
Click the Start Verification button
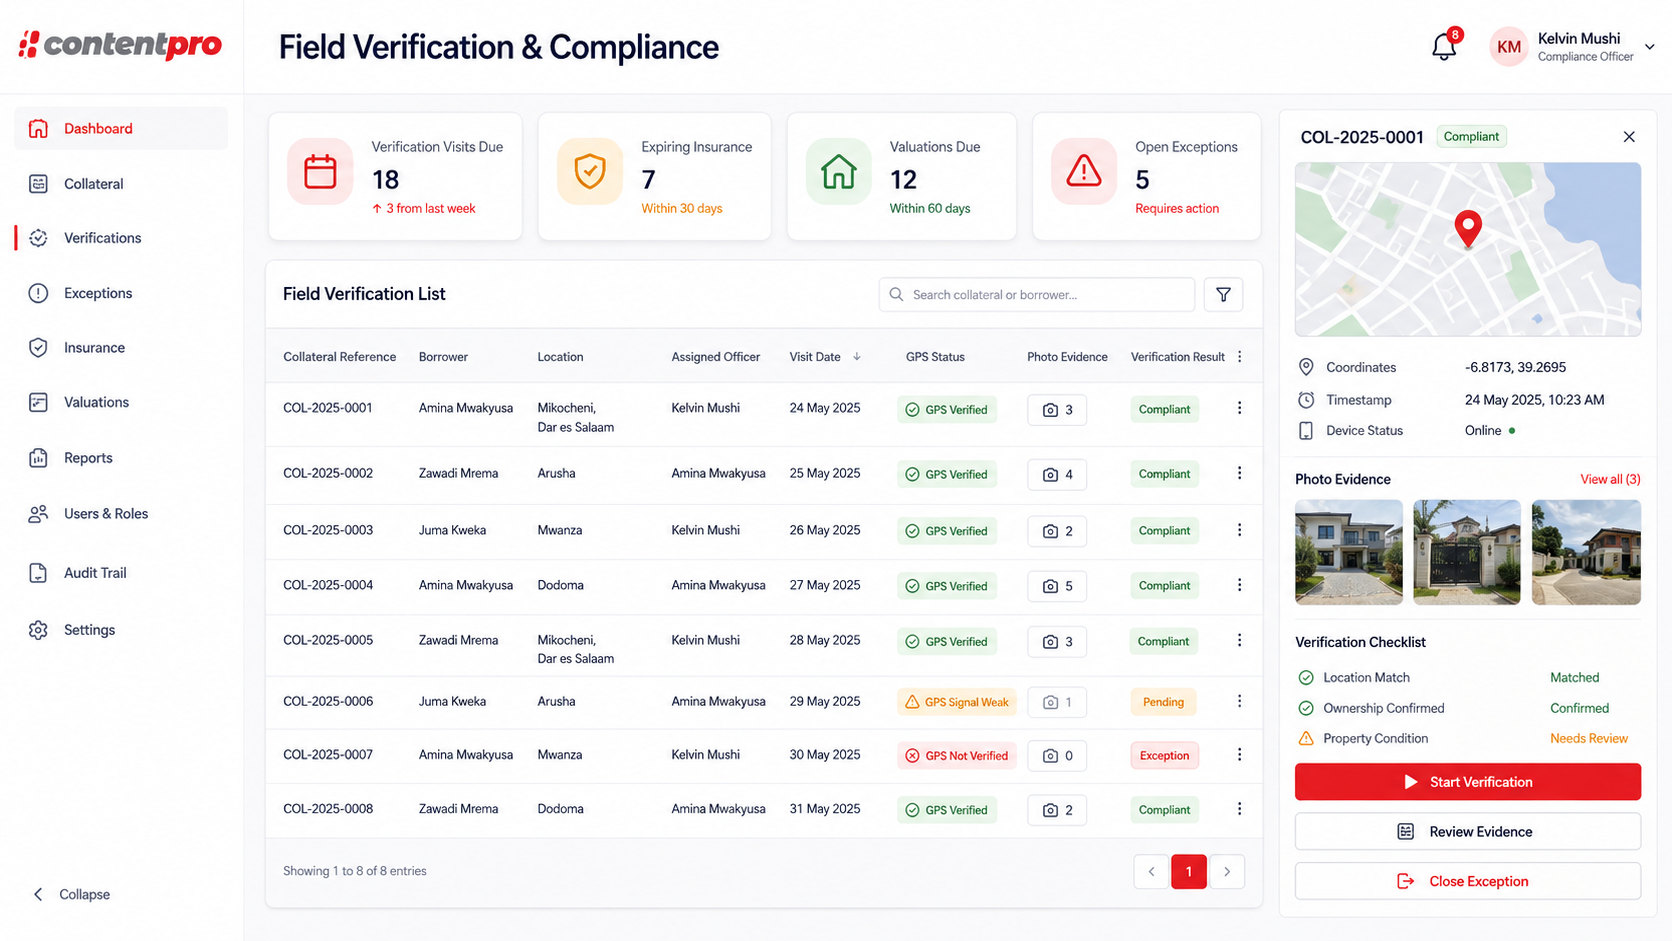click(1468, 782)
